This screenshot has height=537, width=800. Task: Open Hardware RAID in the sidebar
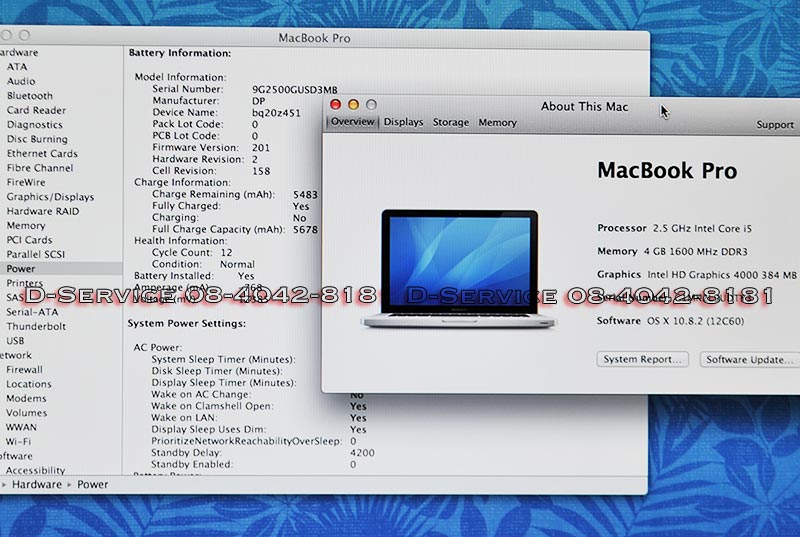[43, 211]
